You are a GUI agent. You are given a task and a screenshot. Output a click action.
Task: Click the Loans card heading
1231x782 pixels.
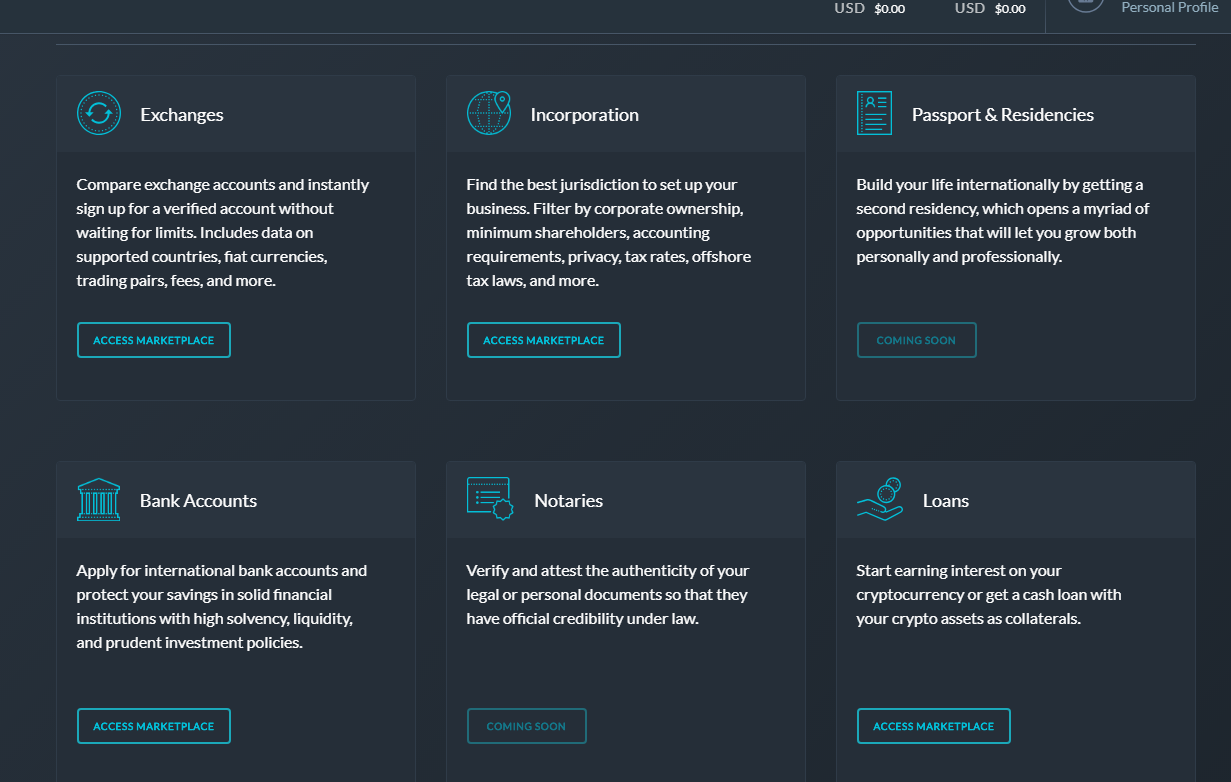click(x=946, y=500)
